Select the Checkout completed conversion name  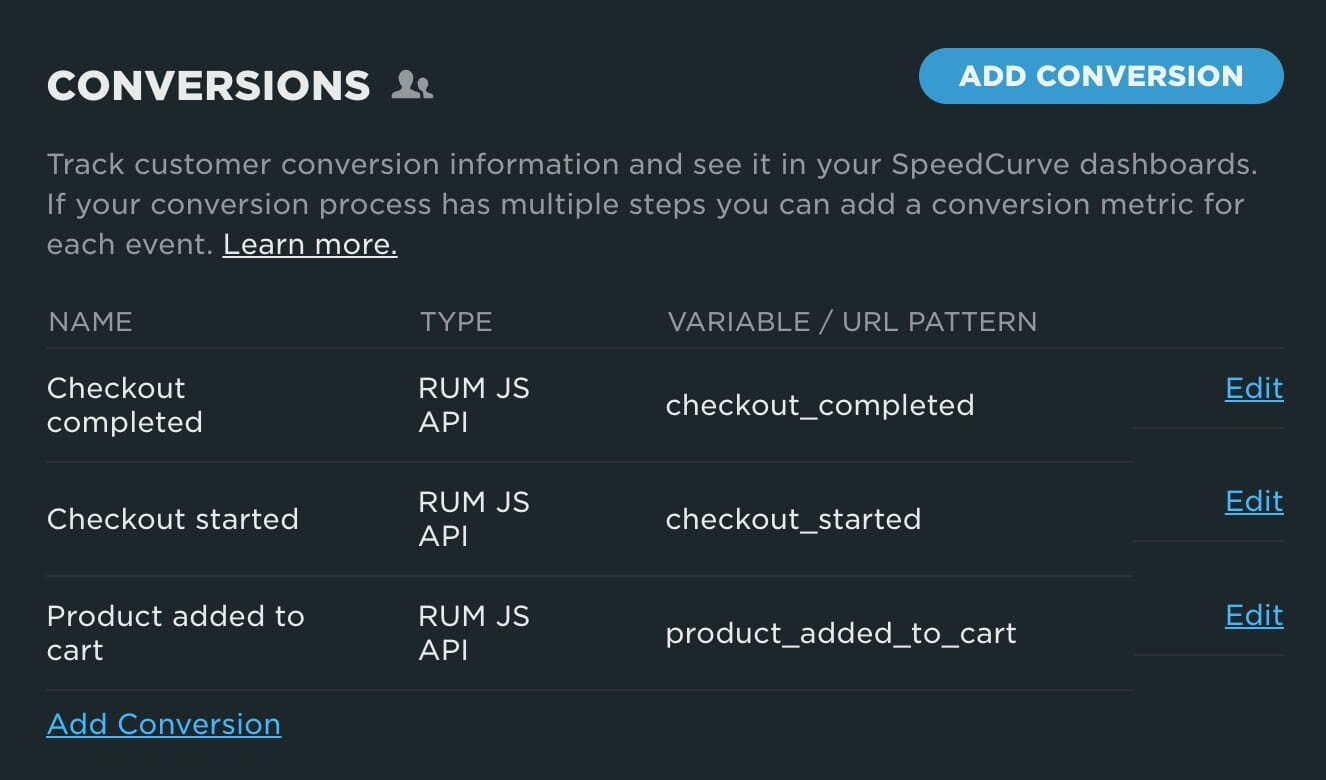coord(124,405)
